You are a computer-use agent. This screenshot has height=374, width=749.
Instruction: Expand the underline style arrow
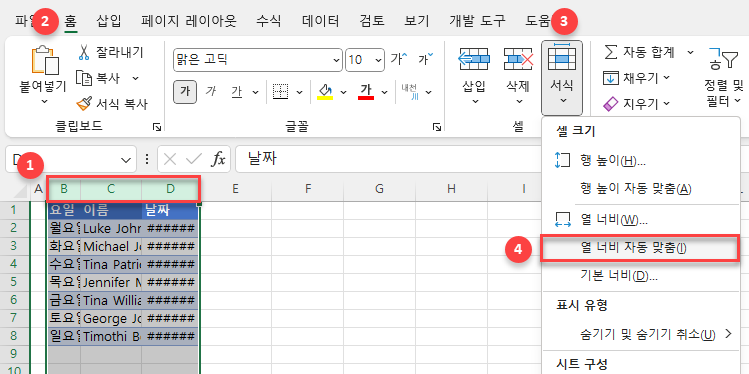(256, 92)
